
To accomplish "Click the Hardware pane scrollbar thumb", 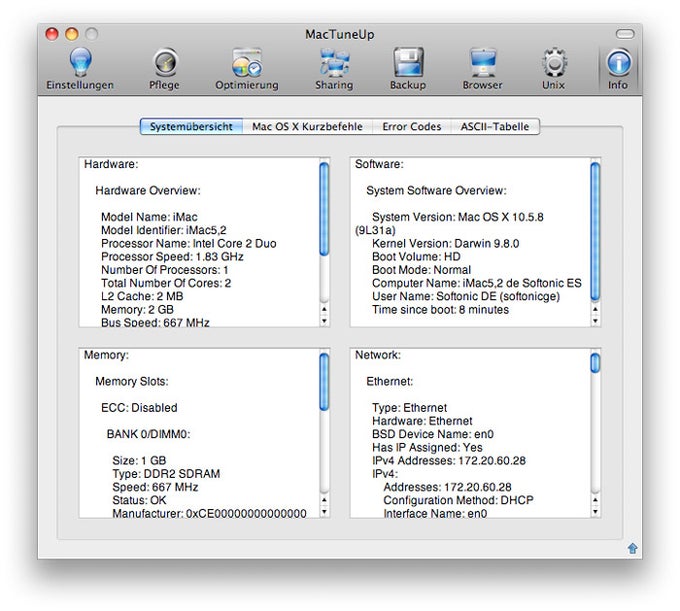I will [x=324, y=209].
